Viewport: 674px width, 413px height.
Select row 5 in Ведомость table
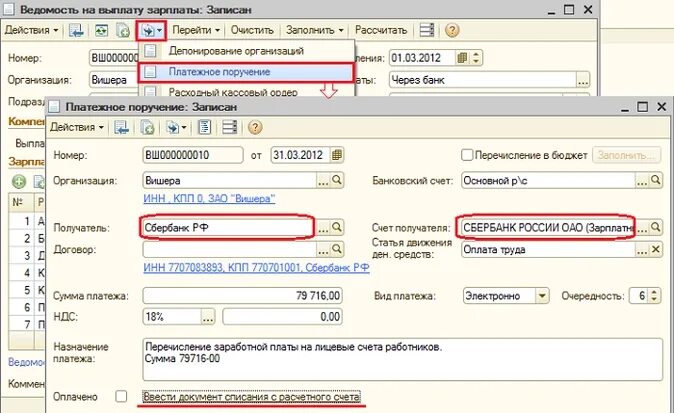27,290
